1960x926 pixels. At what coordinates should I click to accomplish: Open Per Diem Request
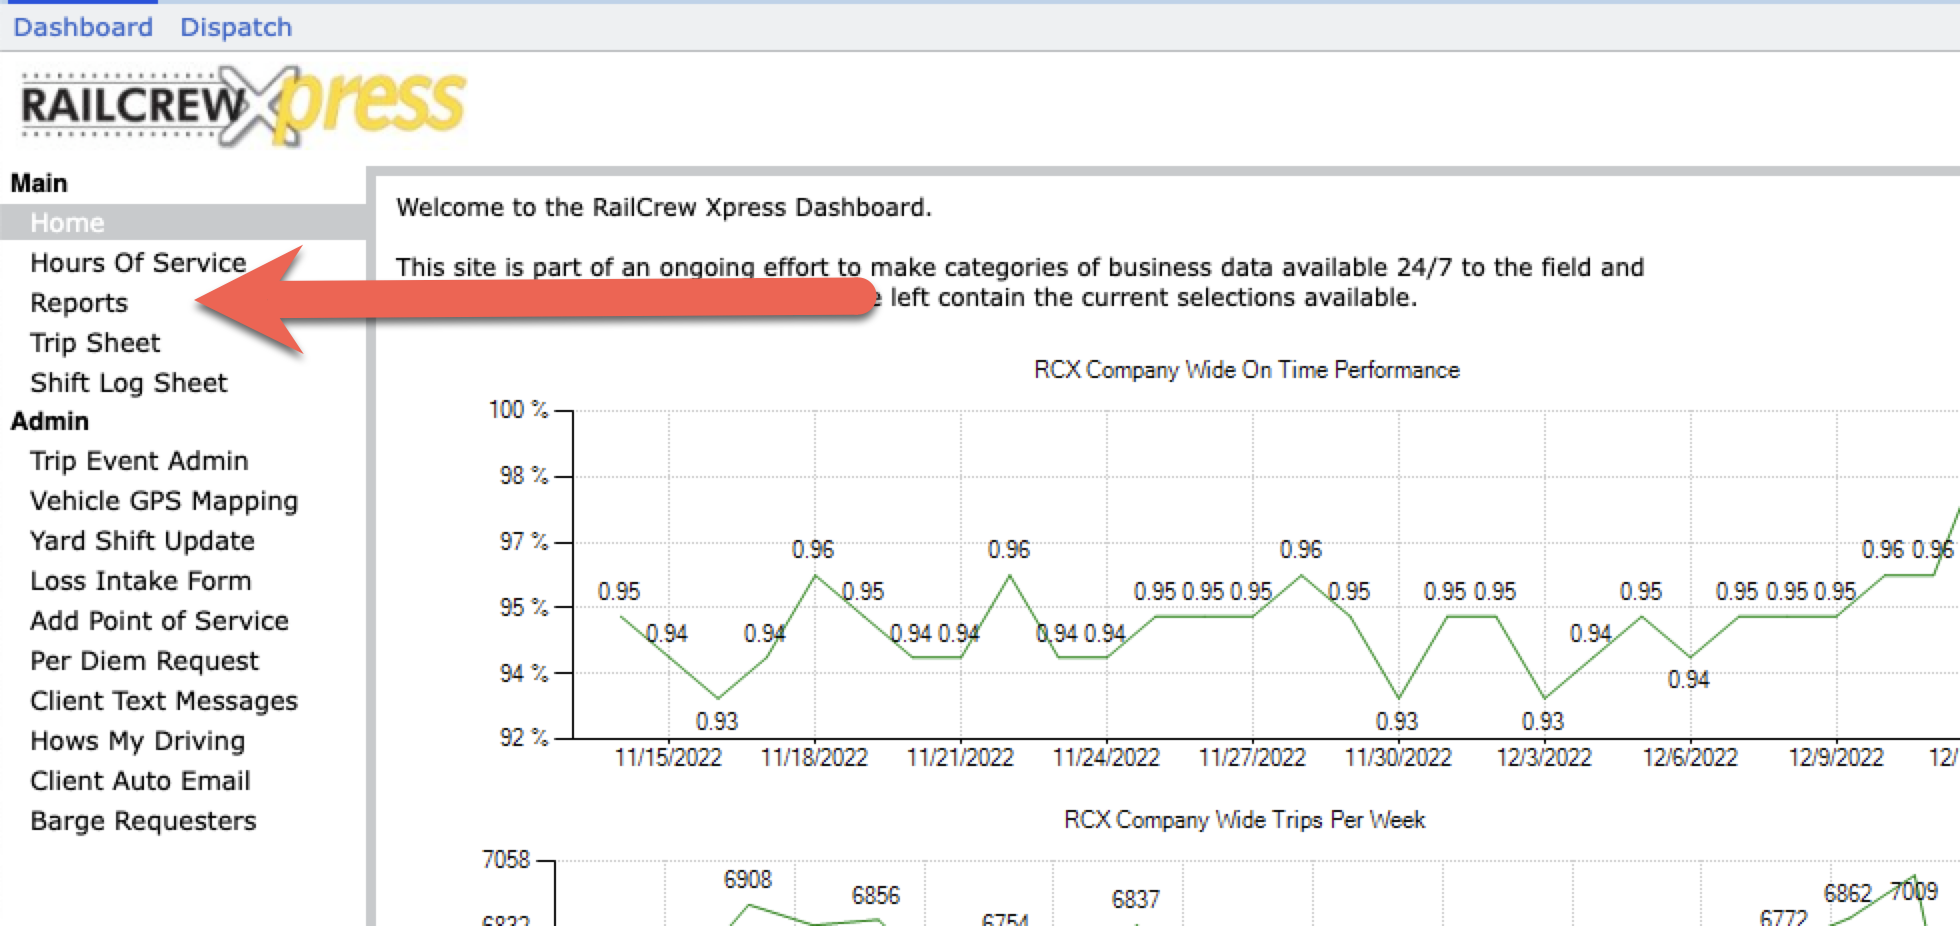(144, 661)
